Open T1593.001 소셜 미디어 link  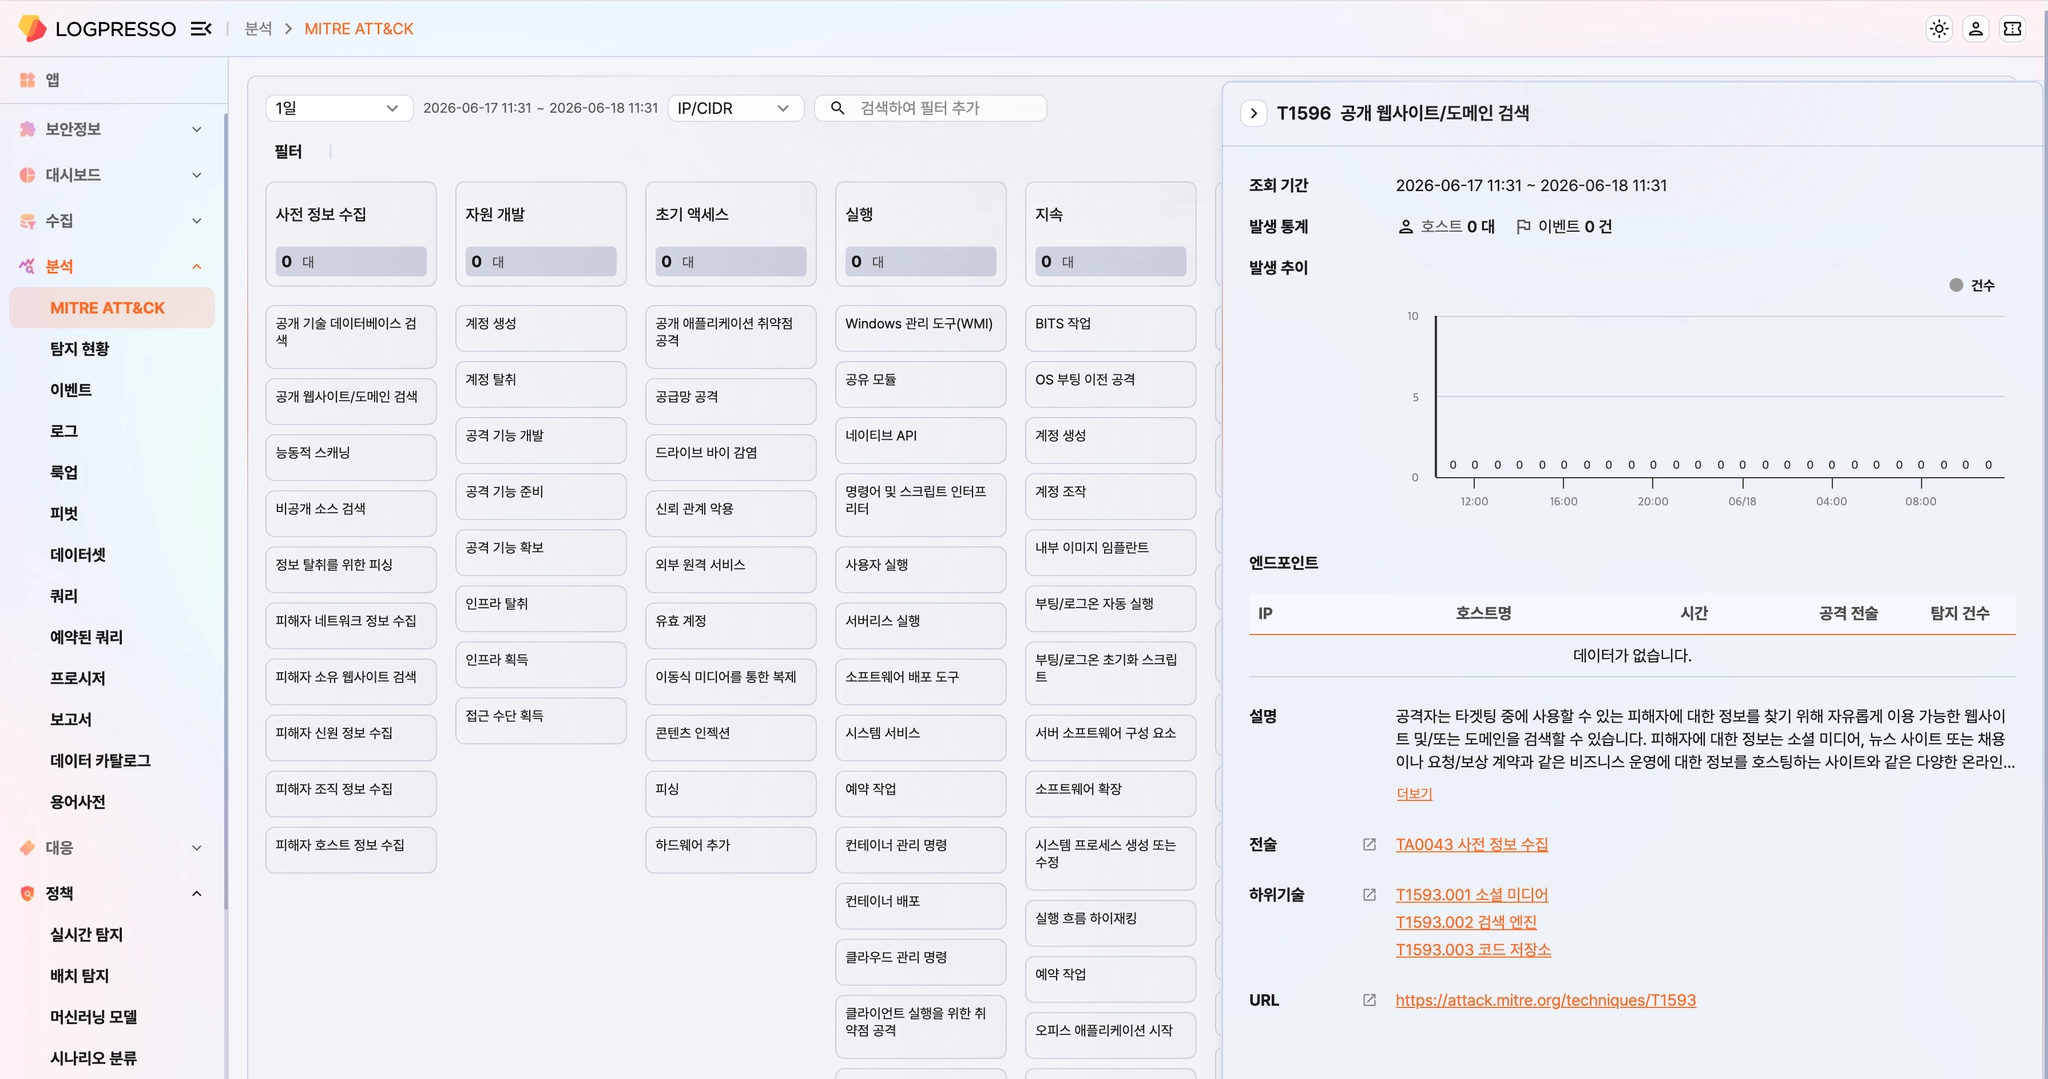[1472, 895]
